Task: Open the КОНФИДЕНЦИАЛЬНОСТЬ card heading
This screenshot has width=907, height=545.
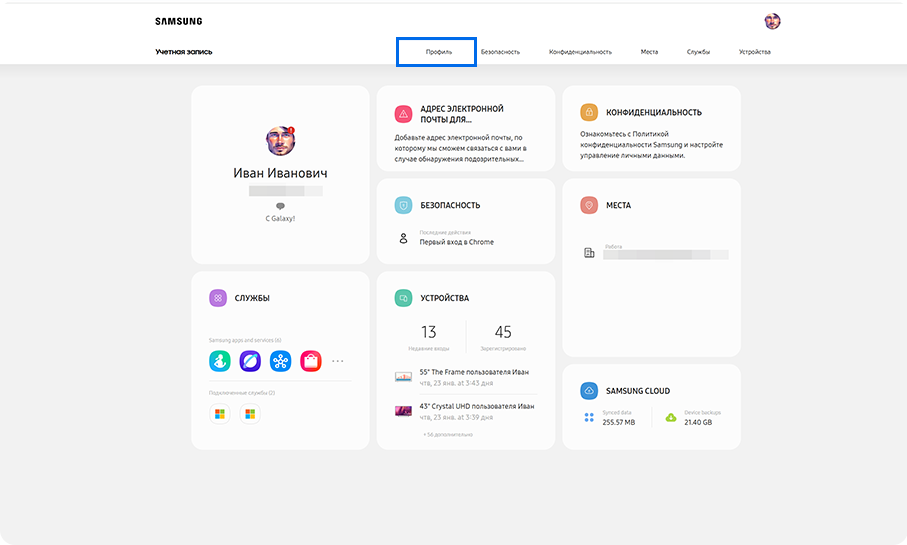Action: click(654, 112)
